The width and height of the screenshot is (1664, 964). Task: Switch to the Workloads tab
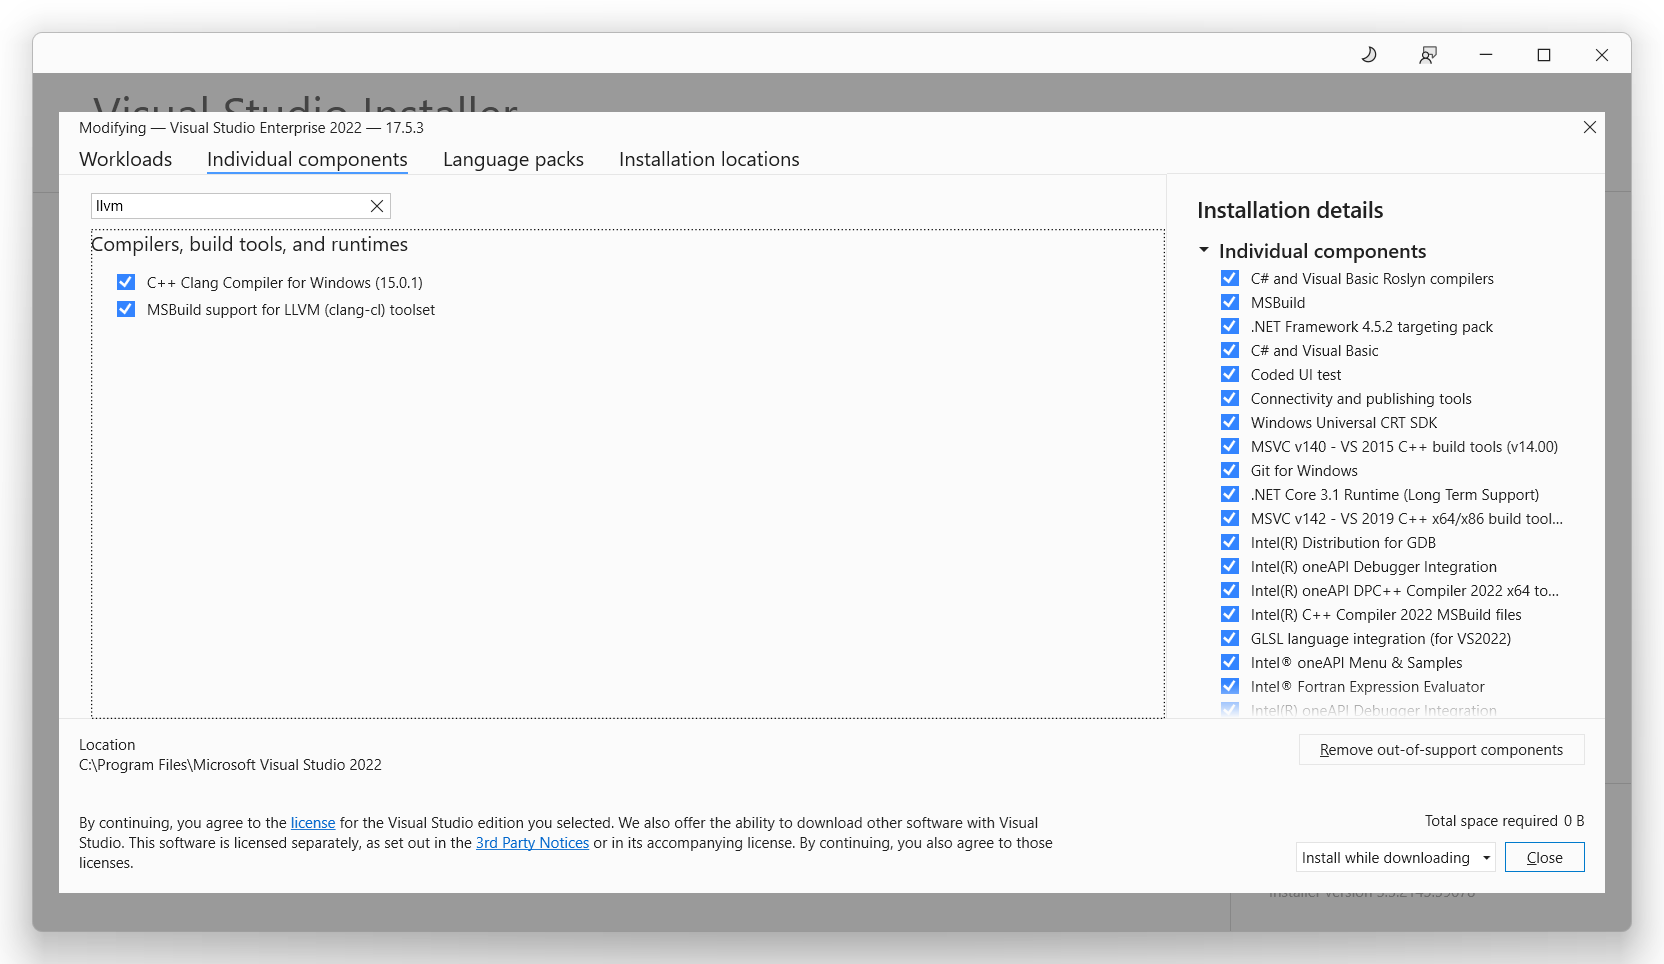[125, 159]
